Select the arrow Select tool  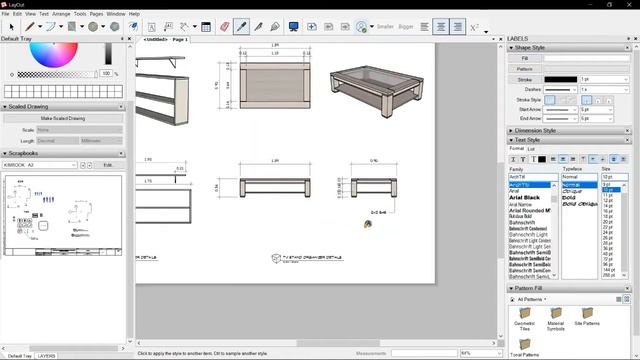[11, 27]
